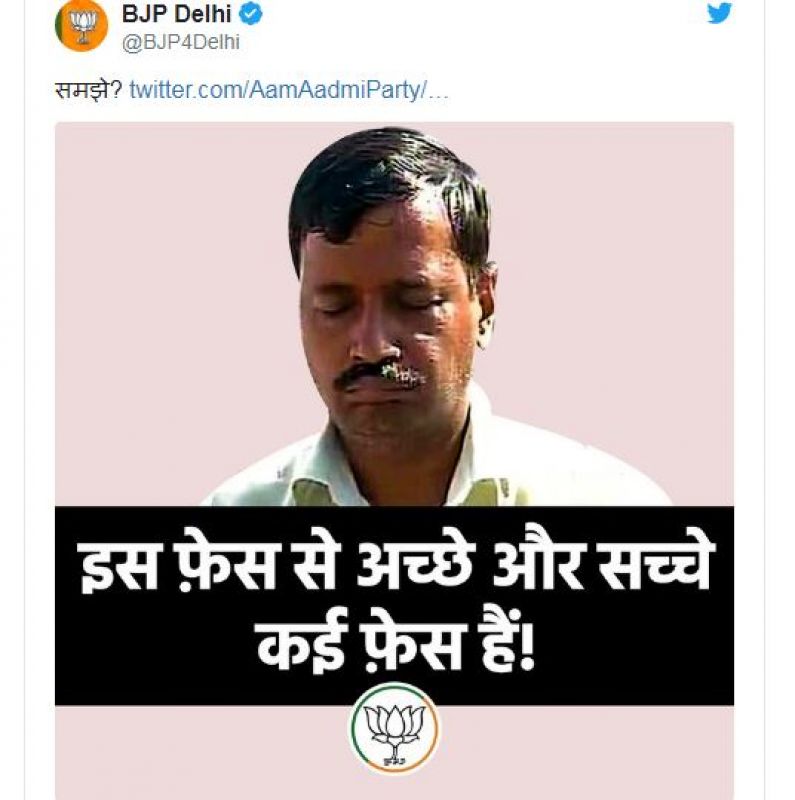This screenshot has width=795, height=800.
Task: Click the black caption banner's left edge
Action: [66, 606]
